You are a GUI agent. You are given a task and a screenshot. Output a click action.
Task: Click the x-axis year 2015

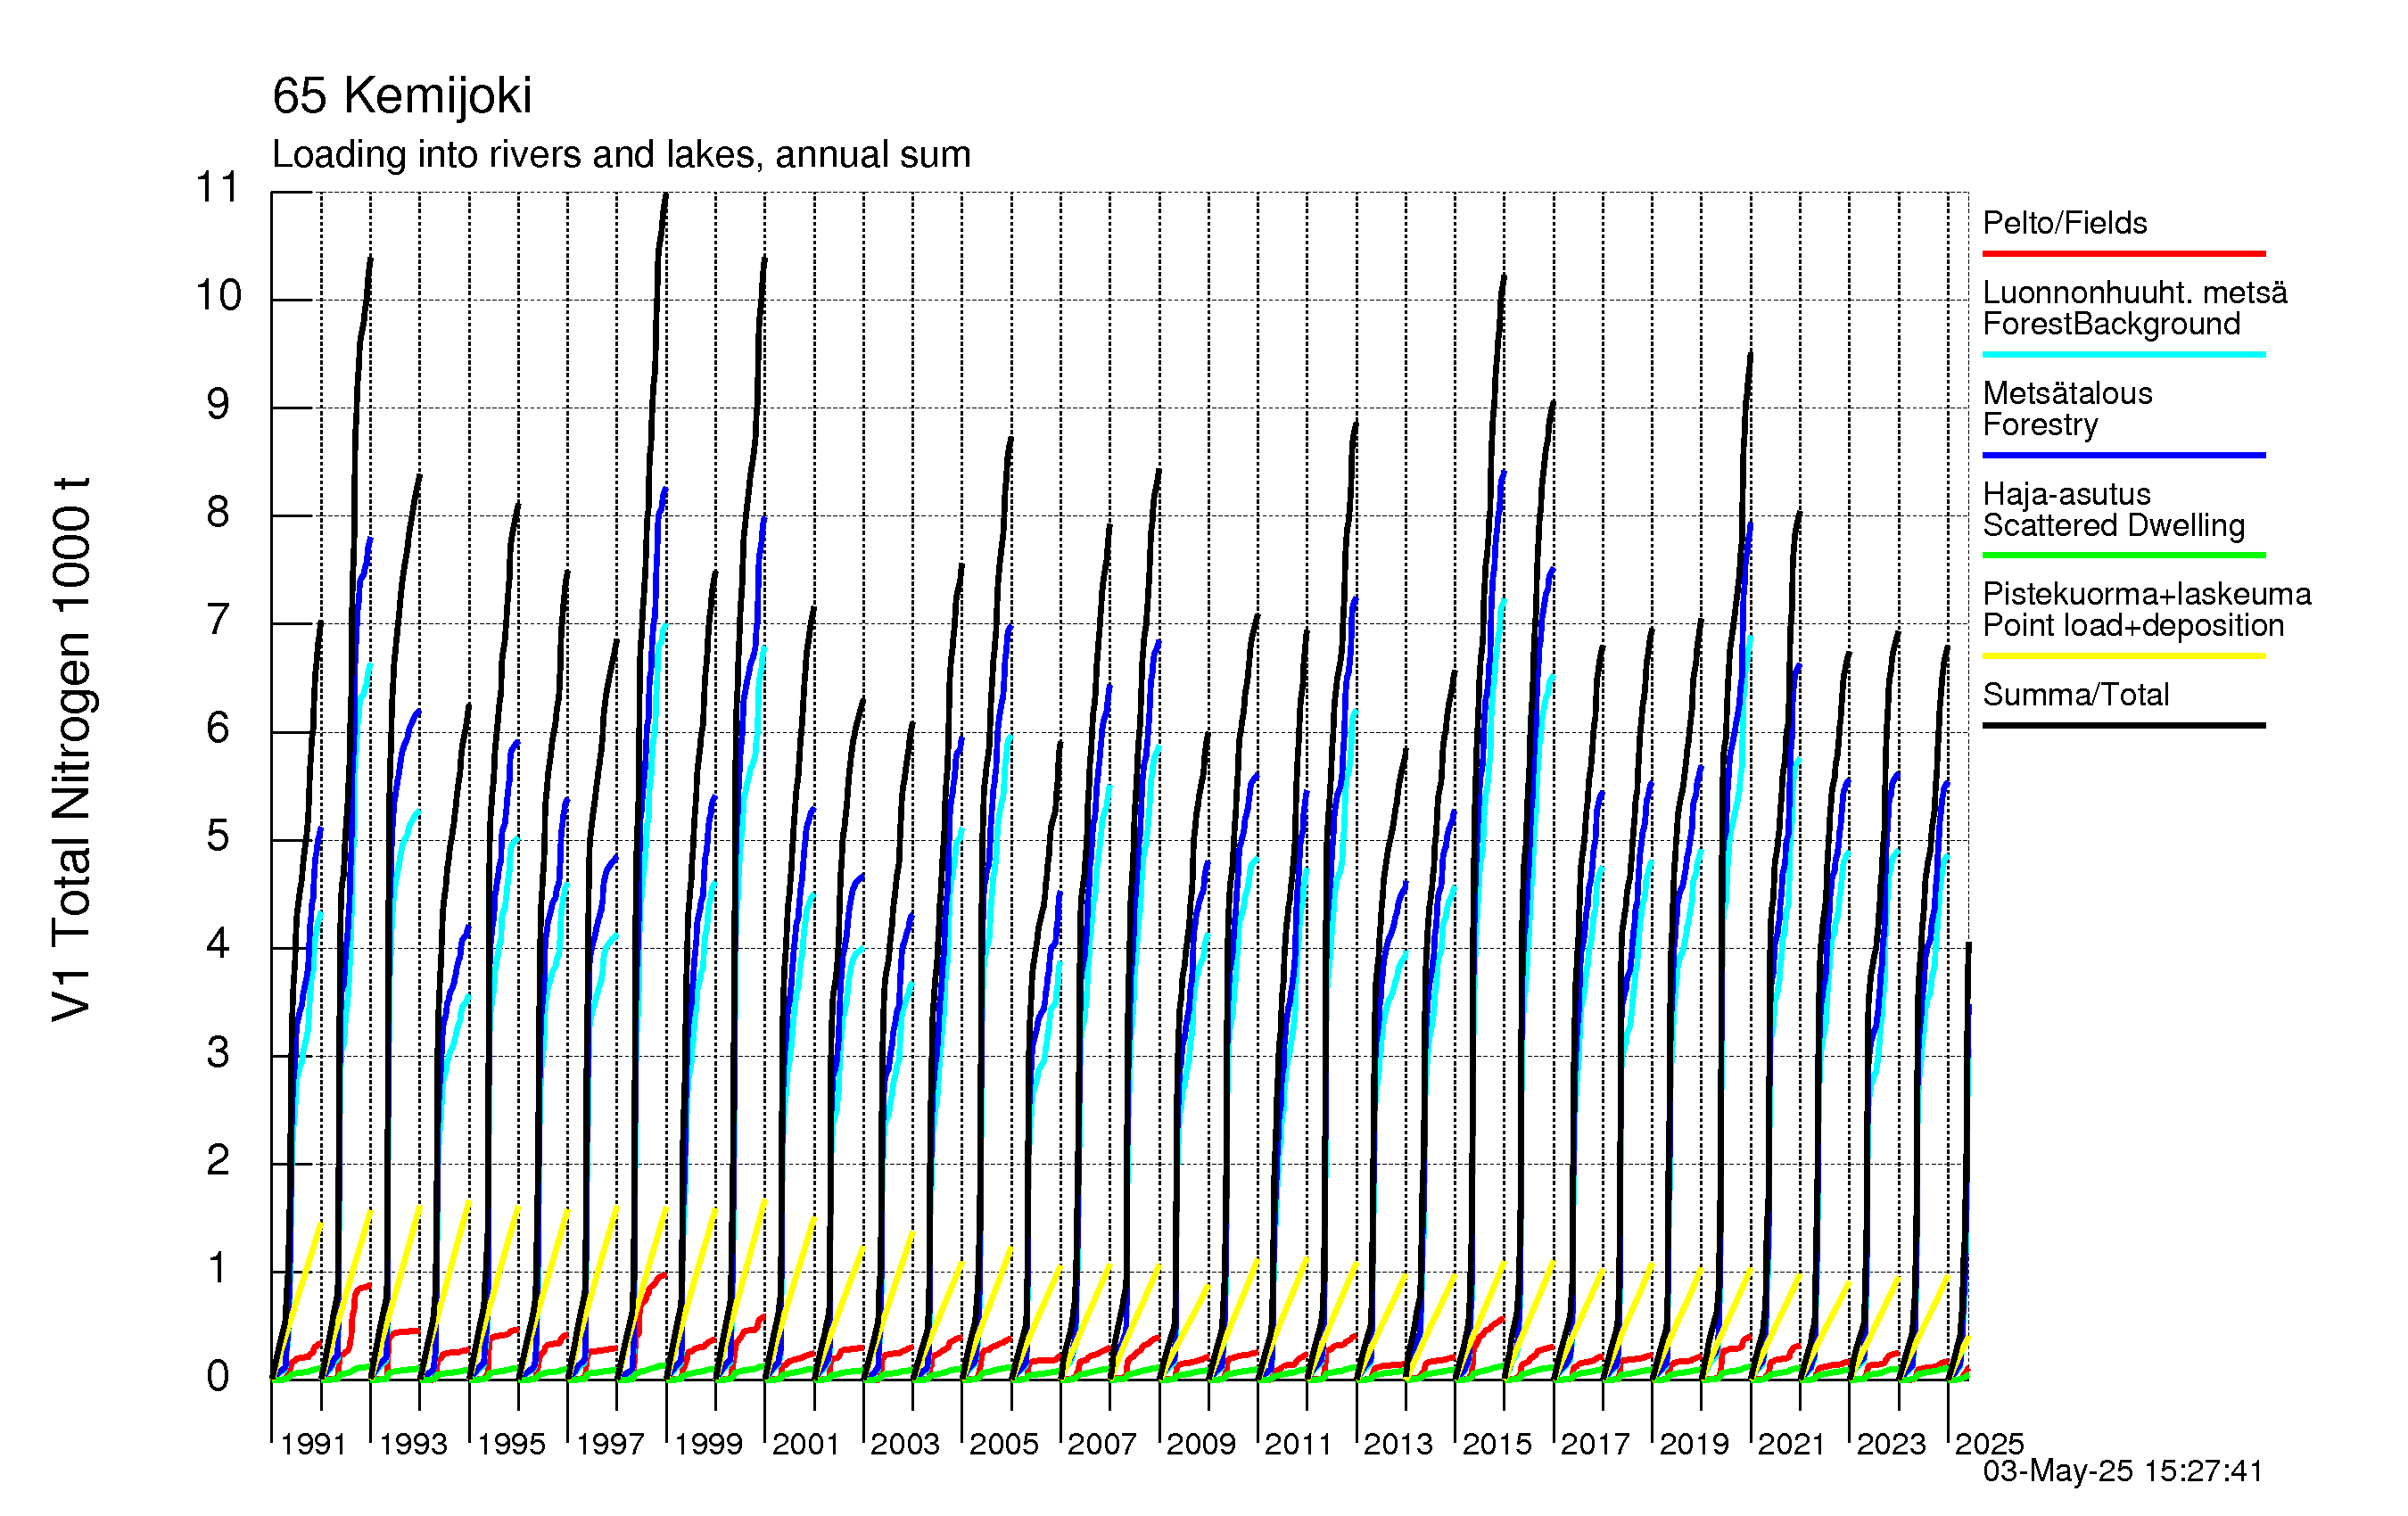1497,1444
